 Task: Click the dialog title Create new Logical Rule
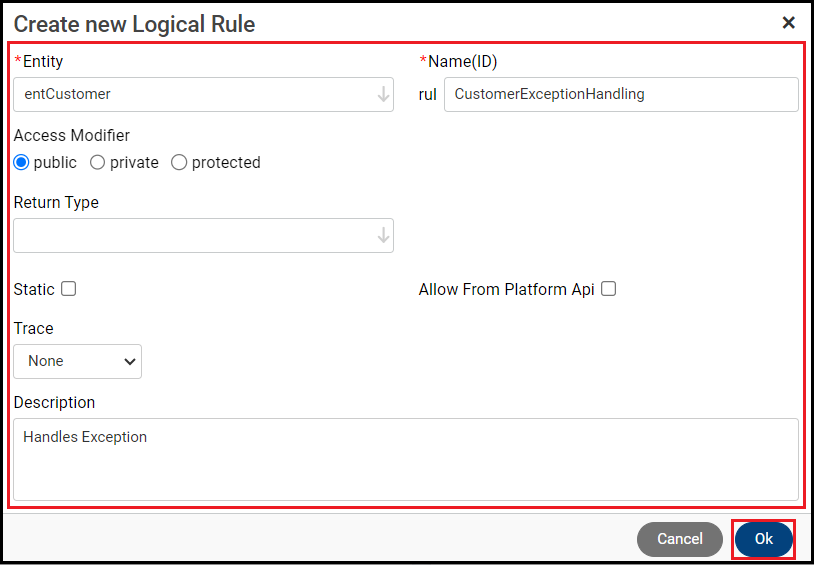pyautogui.click(x=134, y=24)
